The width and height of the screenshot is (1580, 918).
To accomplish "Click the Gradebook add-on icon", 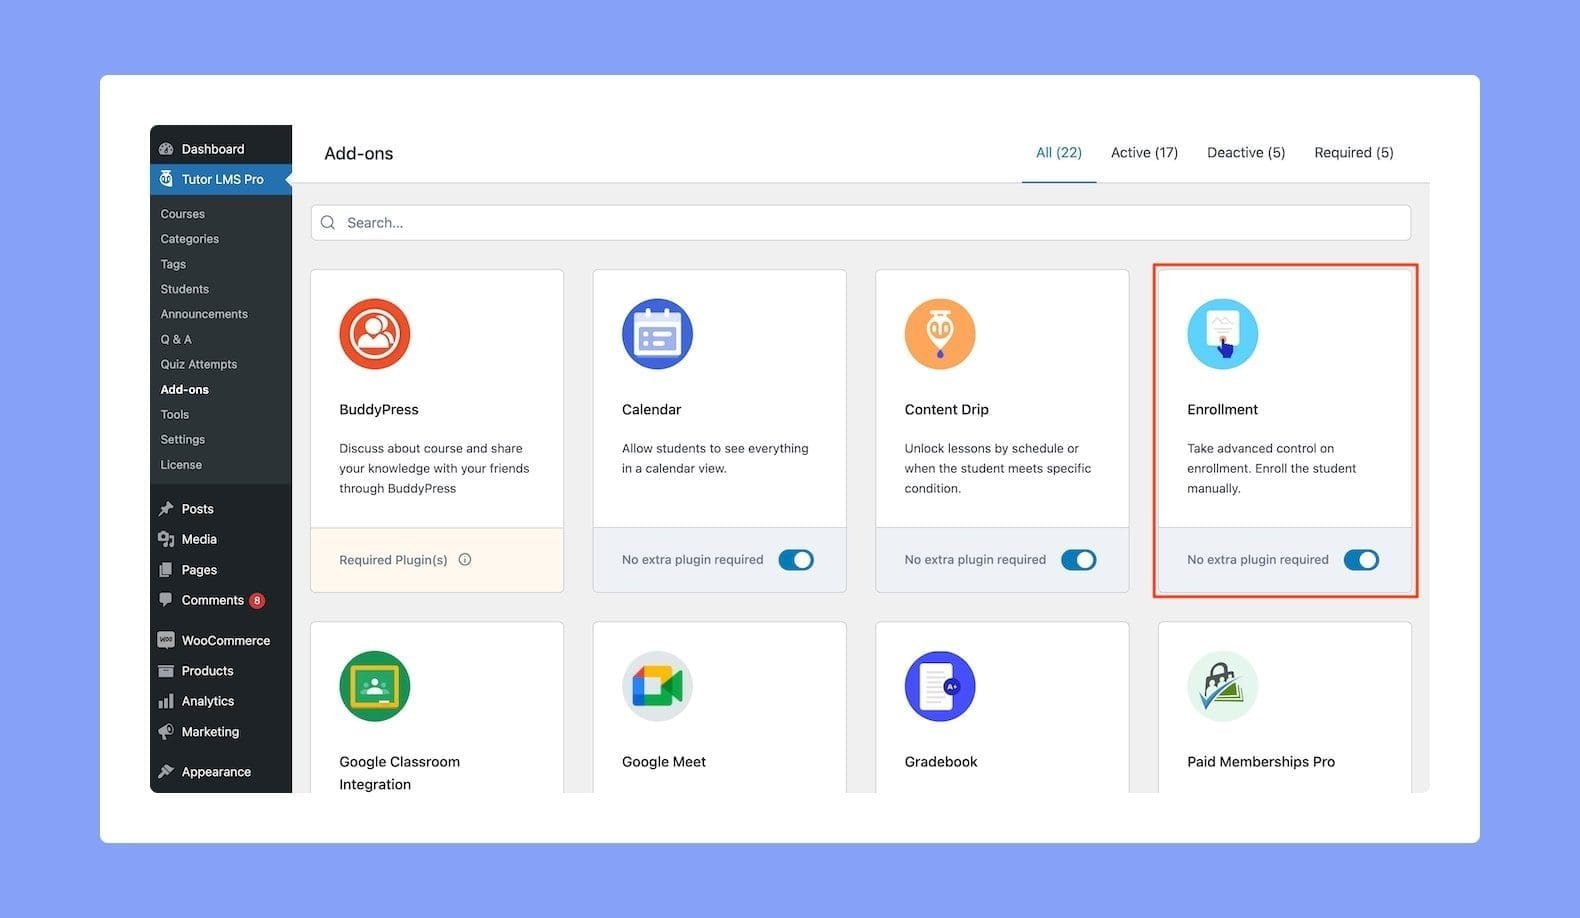I will (x=940, y=686).
